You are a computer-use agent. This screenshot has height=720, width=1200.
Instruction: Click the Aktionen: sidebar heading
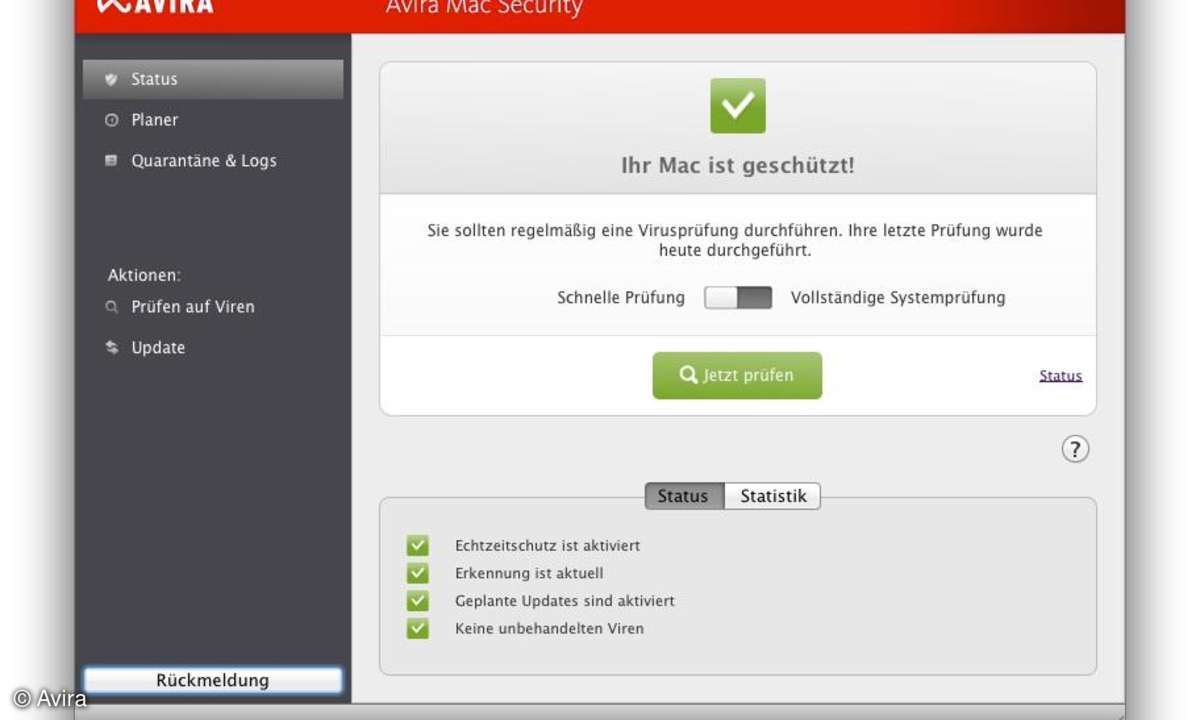point(144,275)
